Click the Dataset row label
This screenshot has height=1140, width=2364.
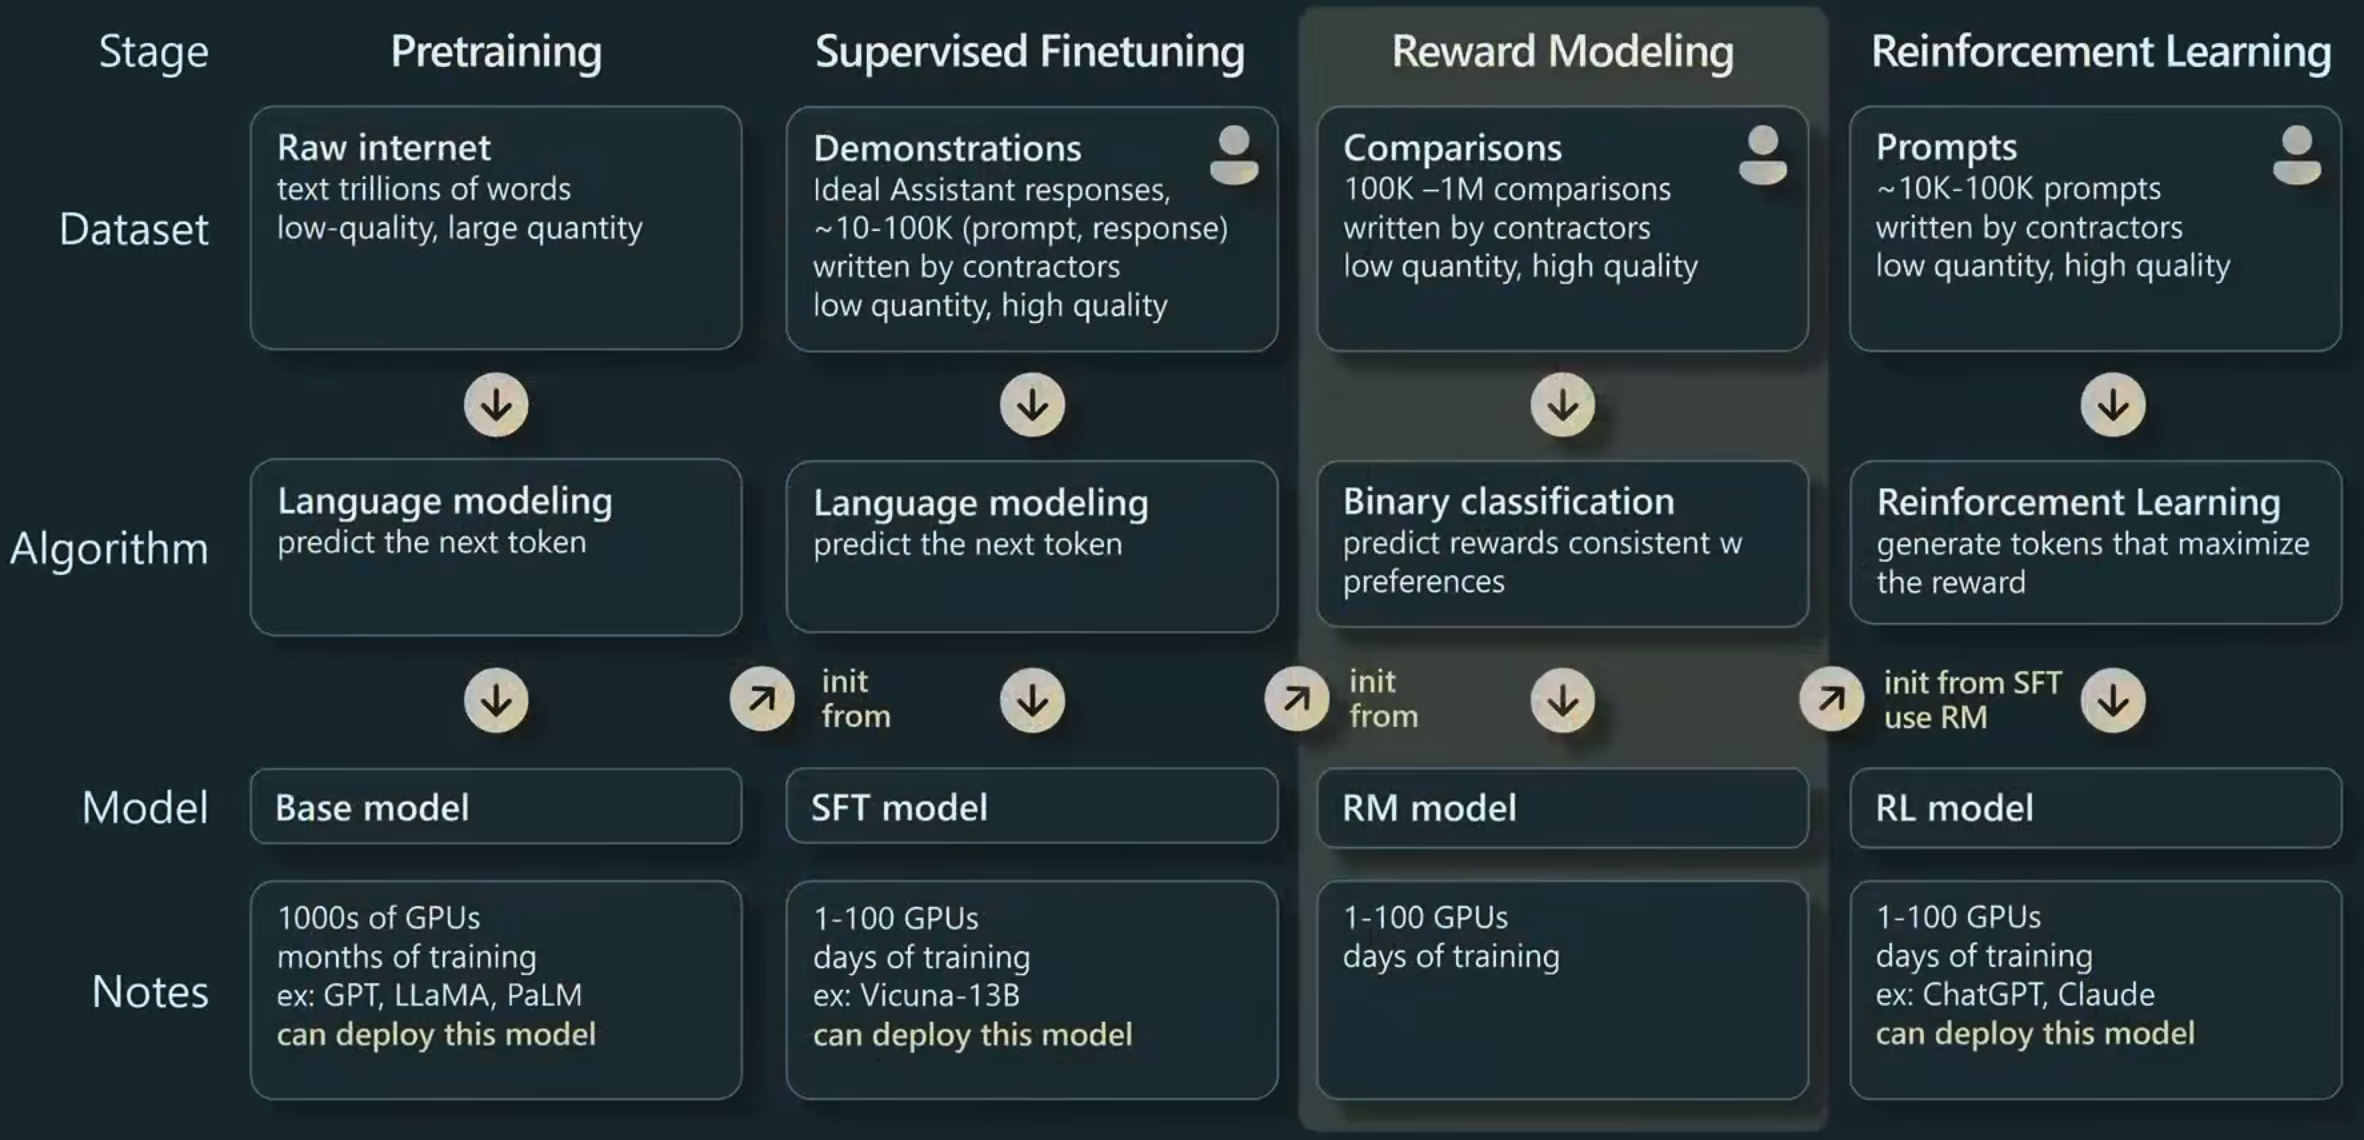coord(134,230)
